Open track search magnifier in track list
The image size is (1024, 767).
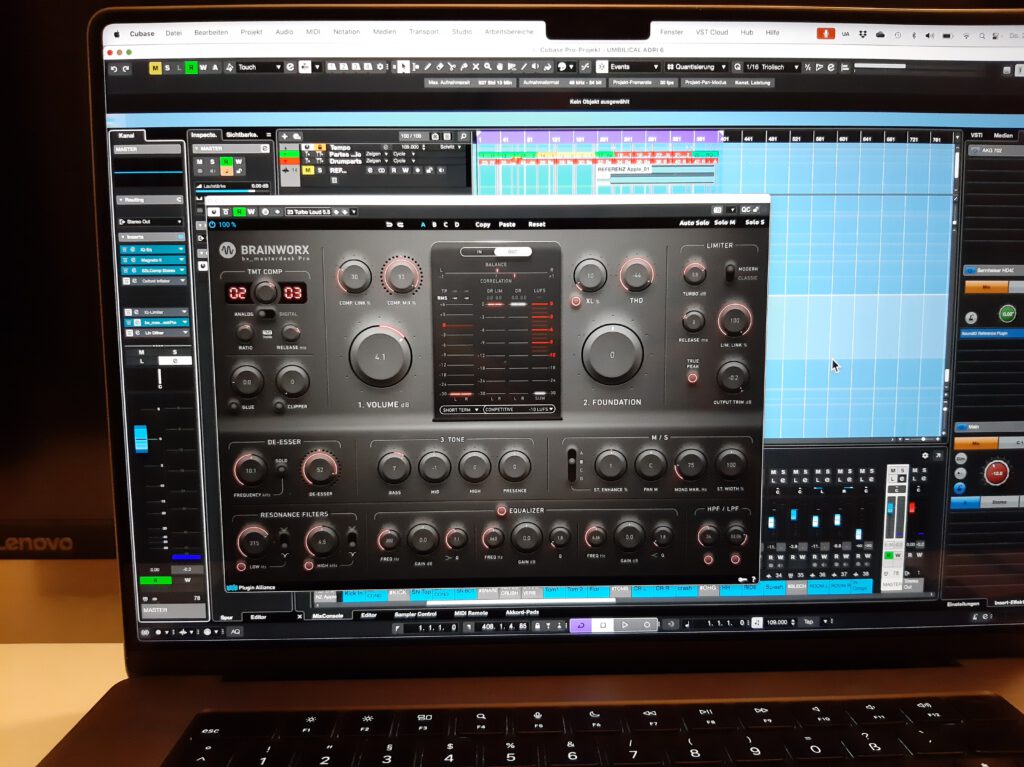coord(463,137)
